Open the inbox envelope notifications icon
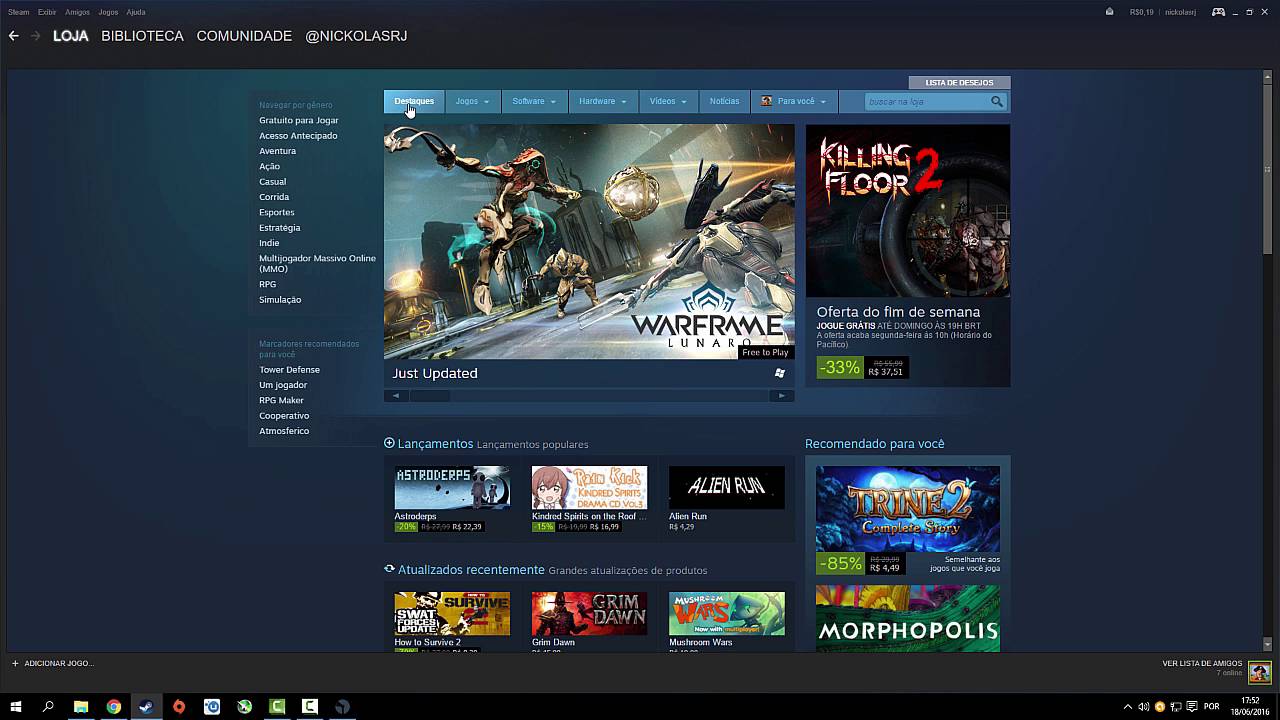This screenshot has width=1280, height=720. click(1109, 12)
